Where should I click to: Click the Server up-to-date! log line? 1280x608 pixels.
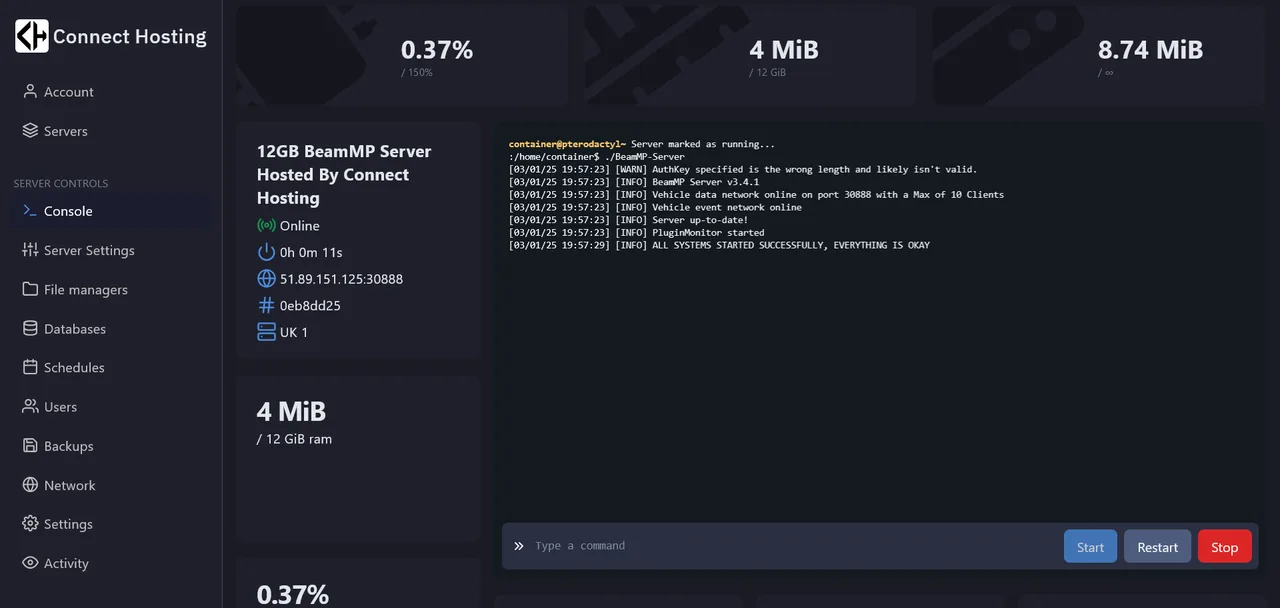tap(628, 220)
